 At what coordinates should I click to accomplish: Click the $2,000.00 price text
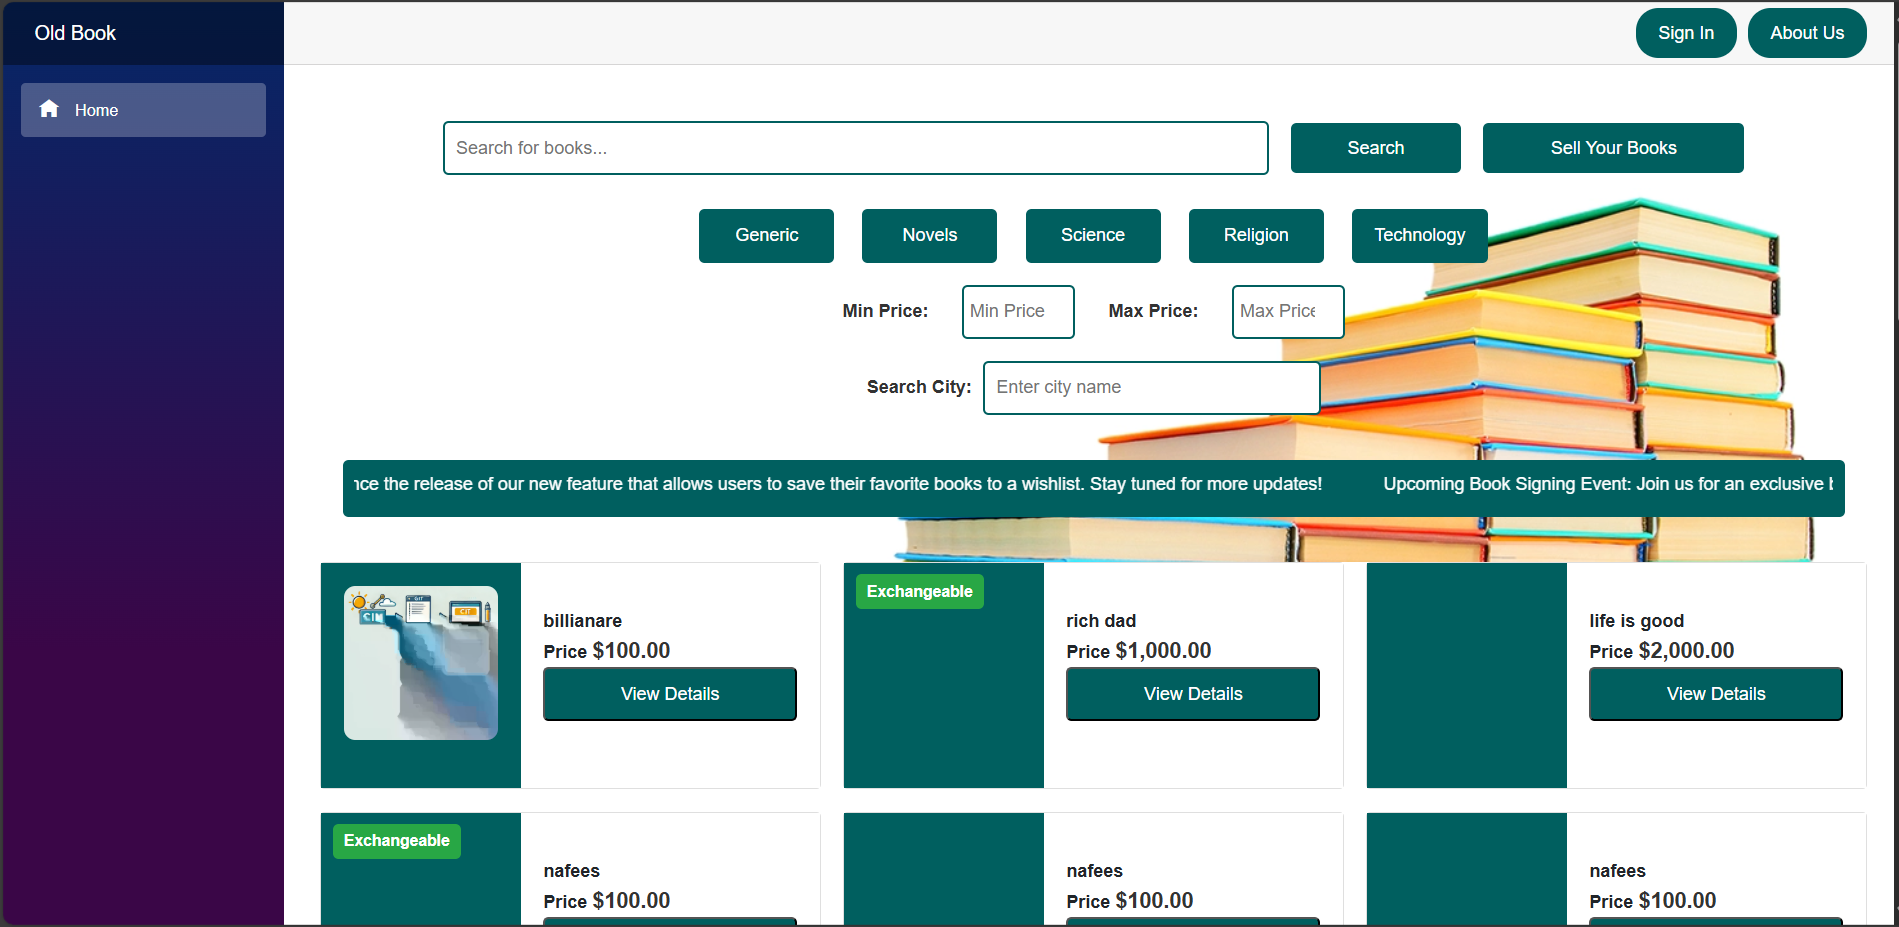[x=1686, y=651]
